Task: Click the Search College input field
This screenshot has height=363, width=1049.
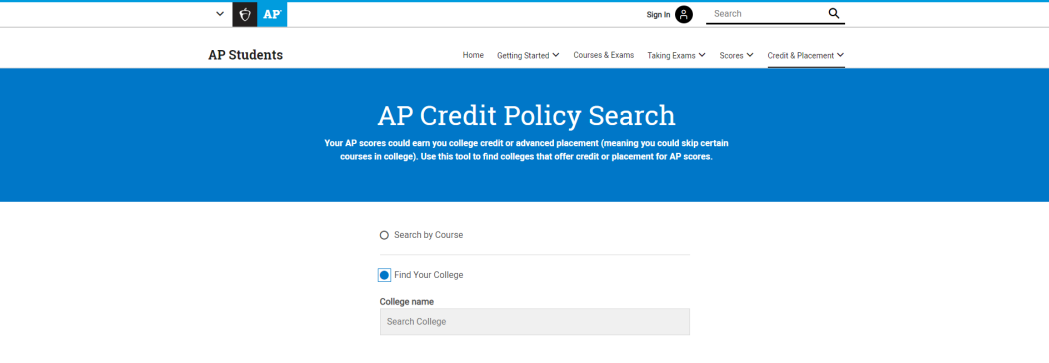Action: [x=535, y=322]
